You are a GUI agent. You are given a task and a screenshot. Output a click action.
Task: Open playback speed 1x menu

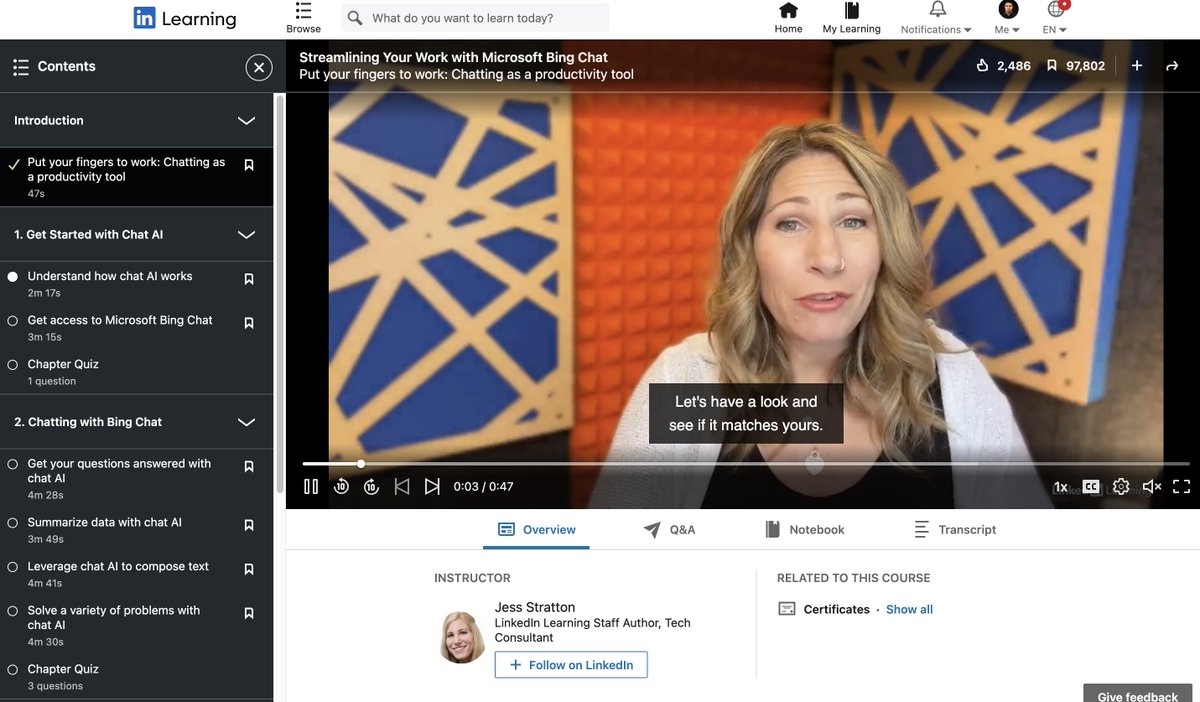click(x=1060, y=487)
